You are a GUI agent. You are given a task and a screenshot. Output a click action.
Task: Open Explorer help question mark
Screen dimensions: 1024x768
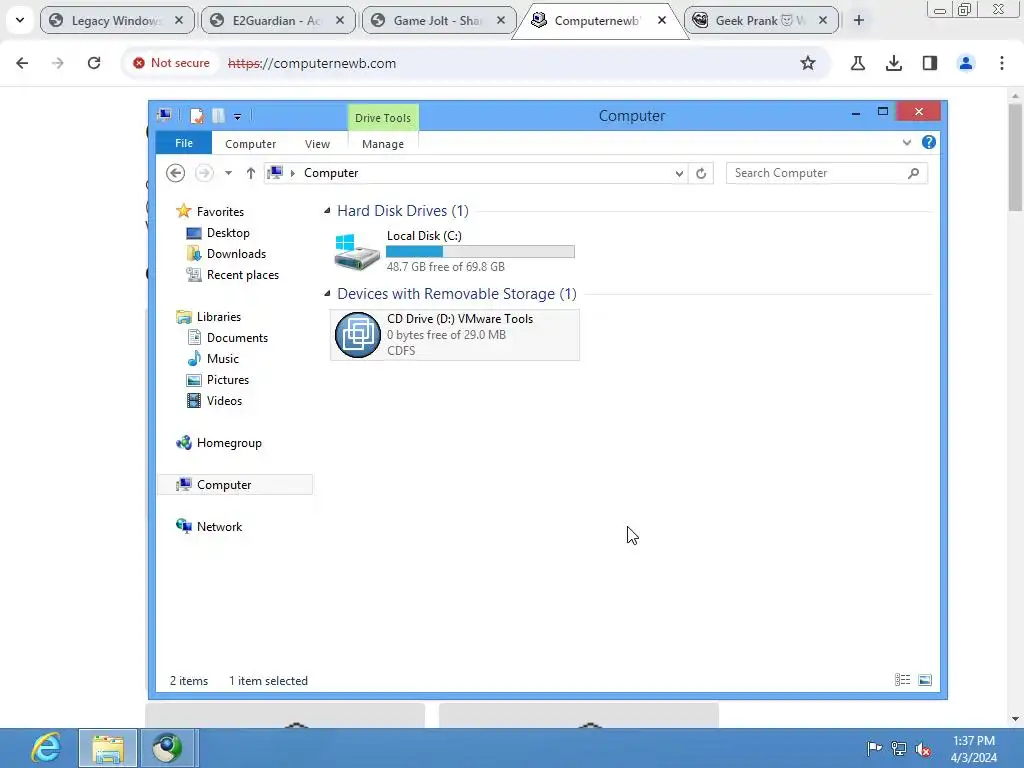click(929, 142)
